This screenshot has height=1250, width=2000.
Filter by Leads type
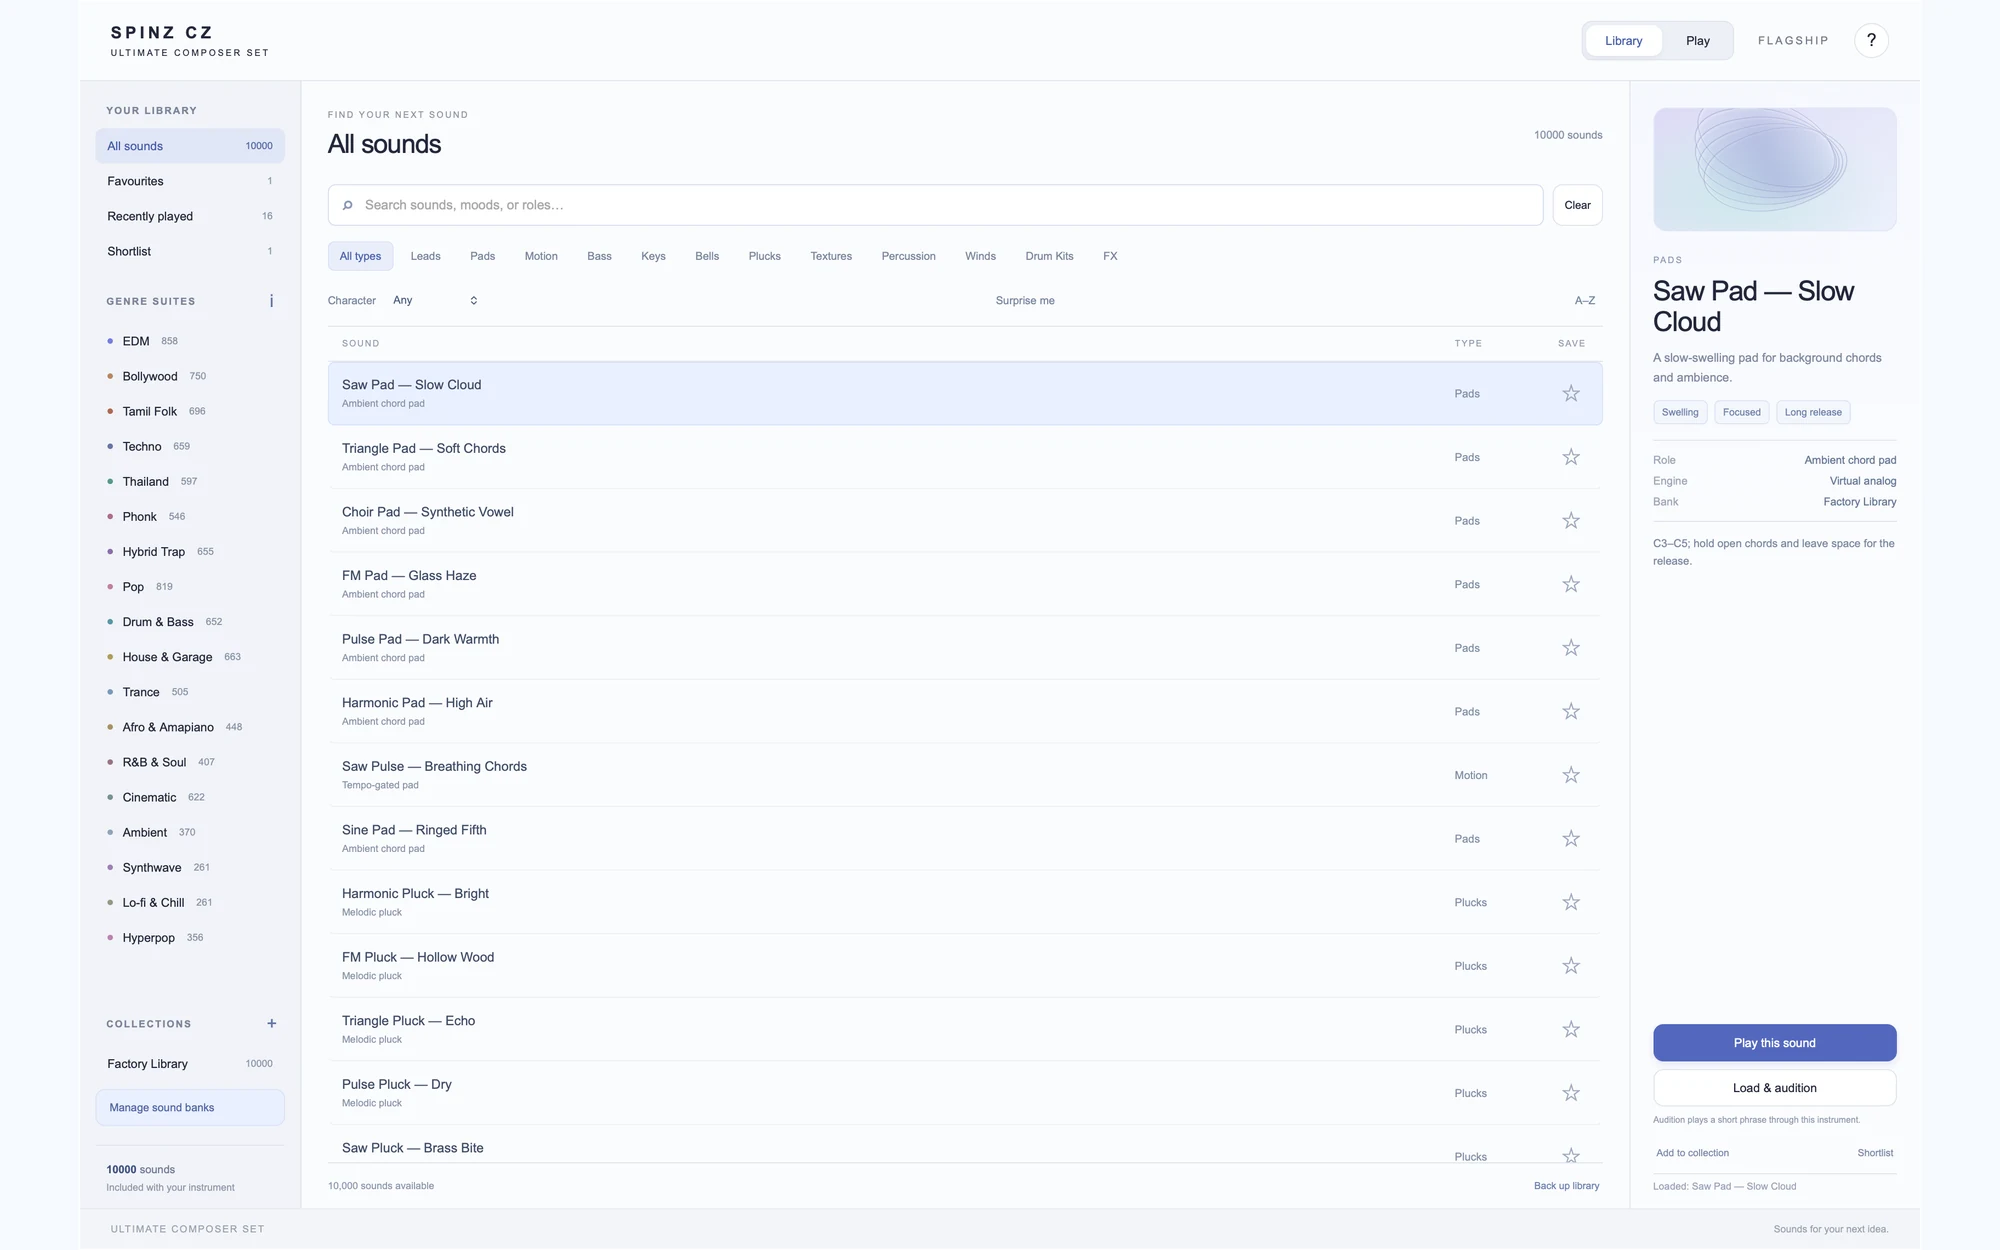click(425, 256)
